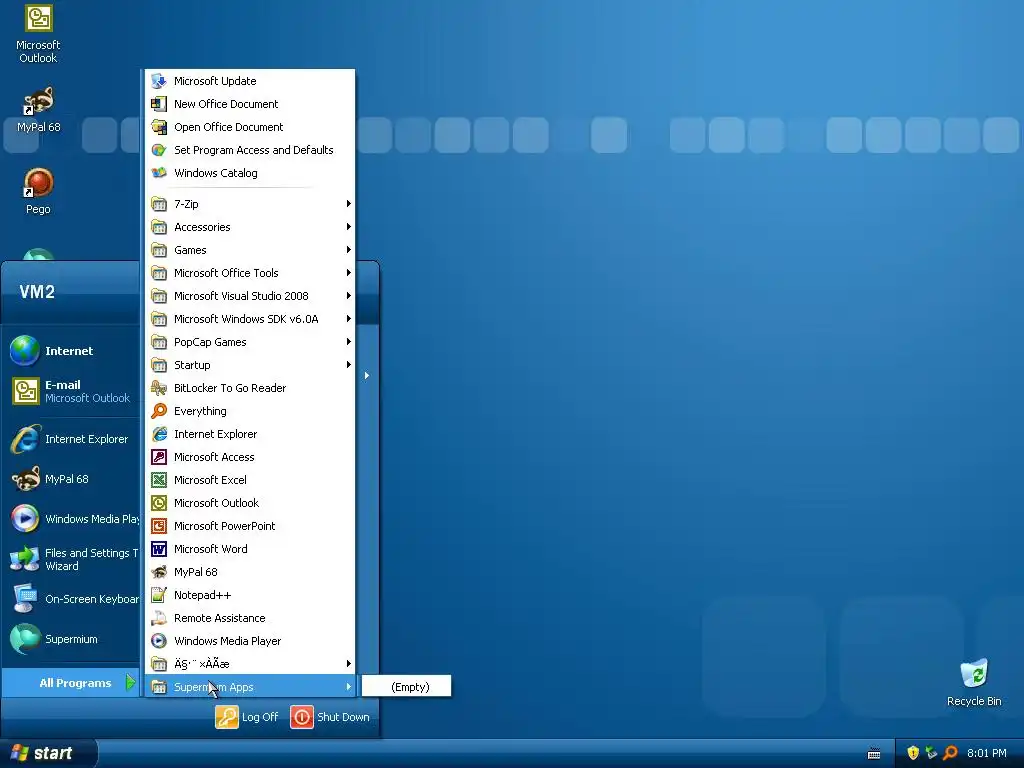Image resolution: width=1024 pixels, height=768 pixels.
Task: Launch Microsoft Access
Action: coord(249,457)
